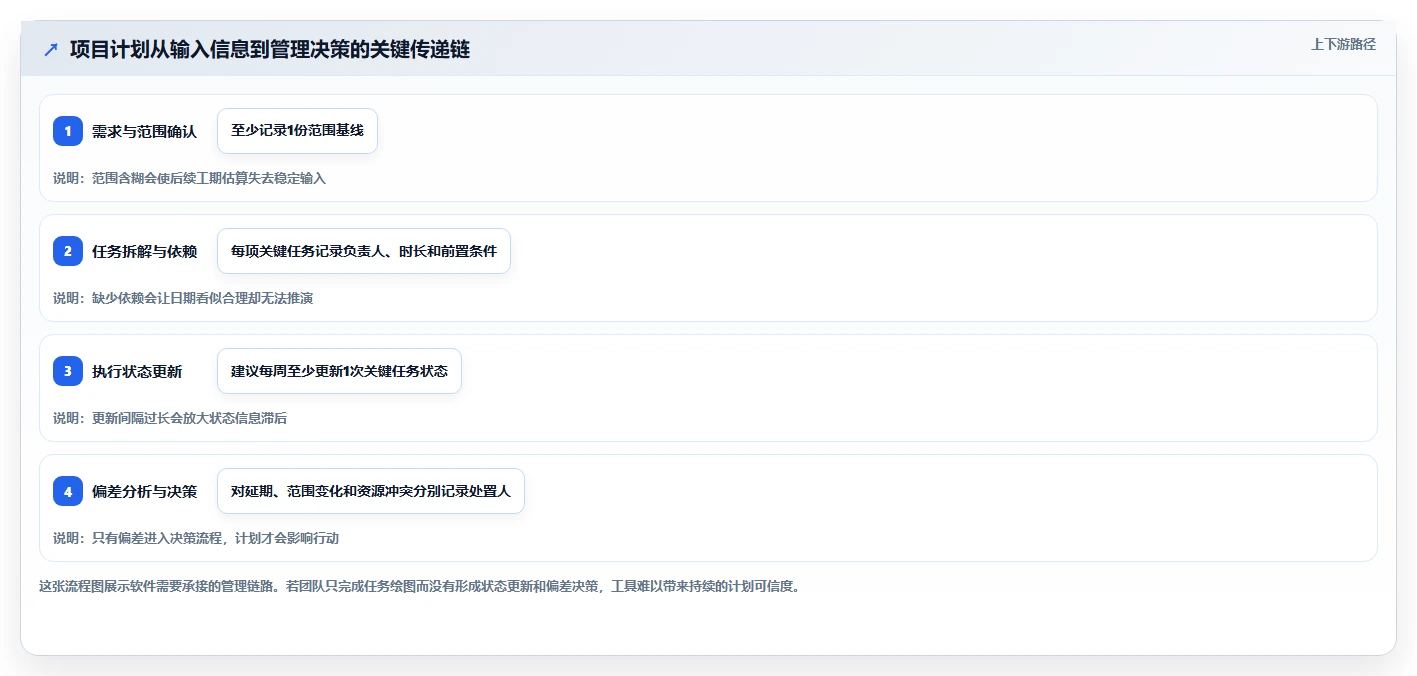Click the step number 4 badge
The image size is (1417, 676).
tap(68, 491)
